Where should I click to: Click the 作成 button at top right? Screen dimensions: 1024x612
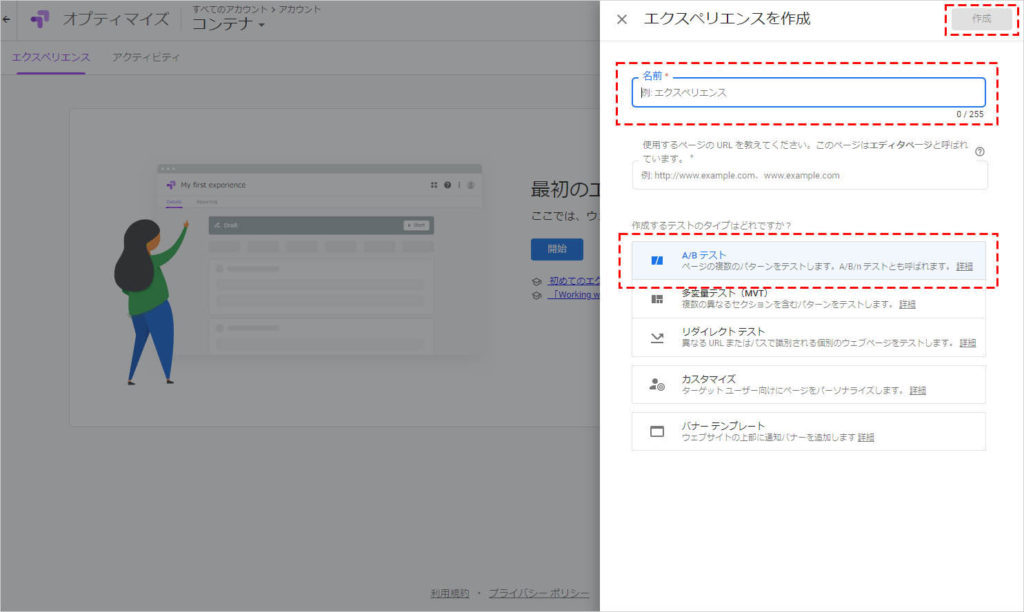point(980,19)
